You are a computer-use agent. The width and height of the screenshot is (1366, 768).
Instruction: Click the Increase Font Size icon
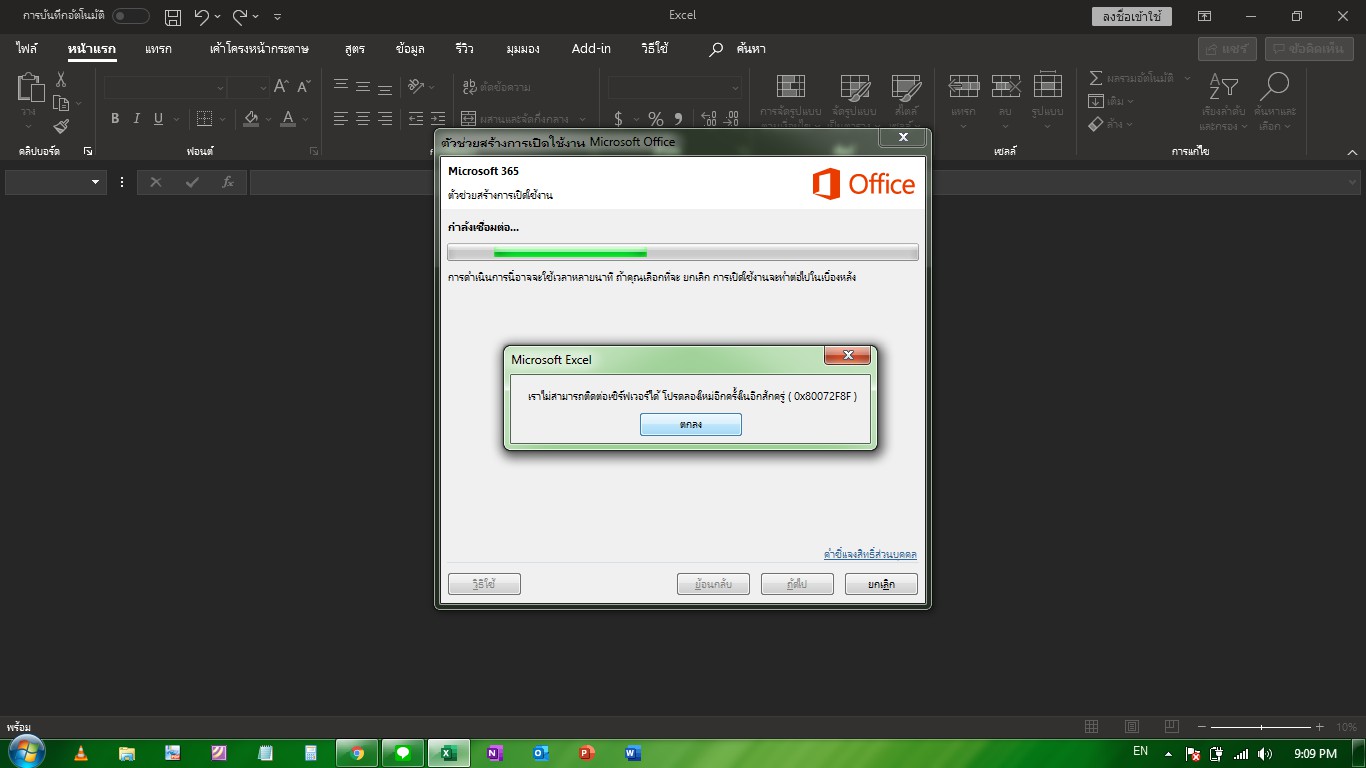(x=281, y=87)
